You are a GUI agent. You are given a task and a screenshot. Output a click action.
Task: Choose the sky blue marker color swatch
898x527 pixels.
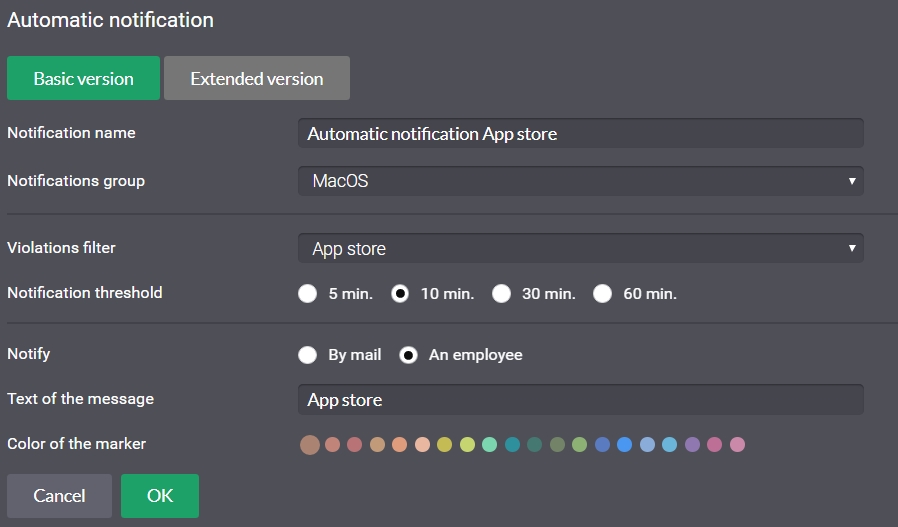669,445
